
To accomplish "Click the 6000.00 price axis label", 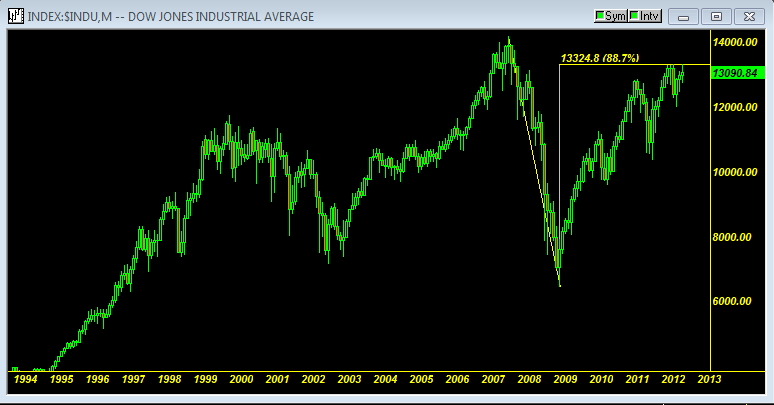I will pos(732,301).
